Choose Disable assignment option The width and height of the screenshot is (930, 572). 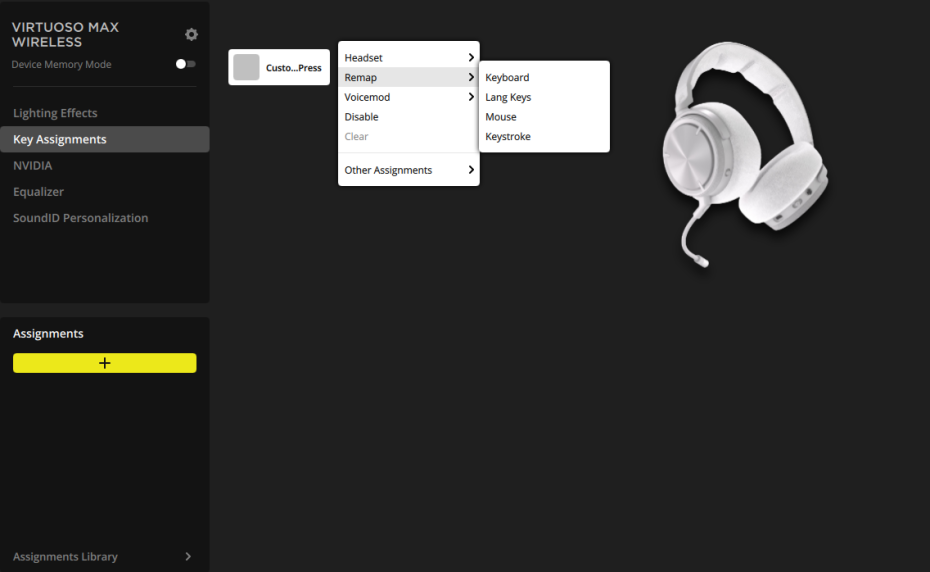[x=409, y=117]
